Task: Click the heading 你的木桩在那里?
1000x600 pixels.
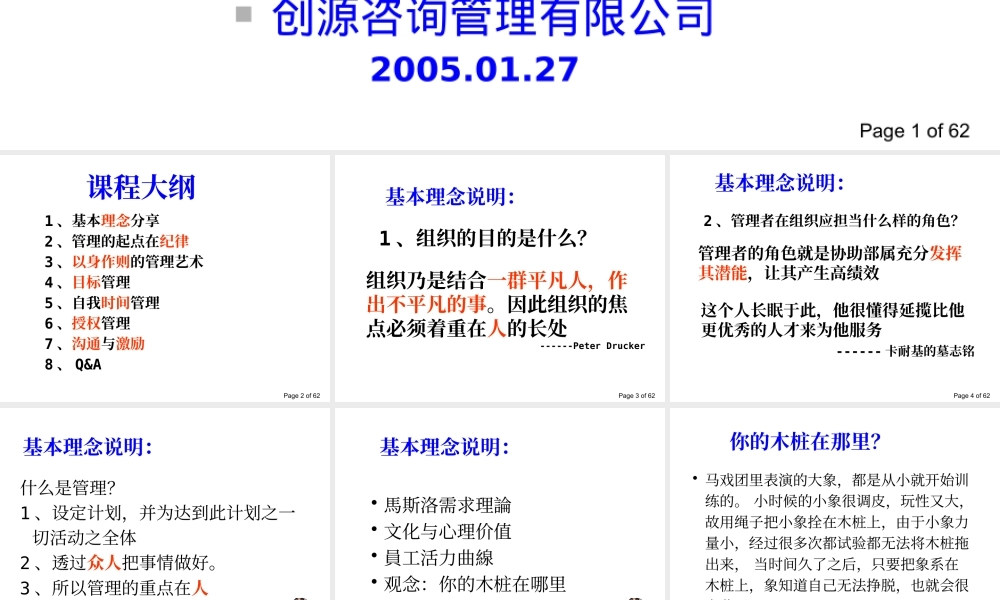Action: (x=805, y=441)
